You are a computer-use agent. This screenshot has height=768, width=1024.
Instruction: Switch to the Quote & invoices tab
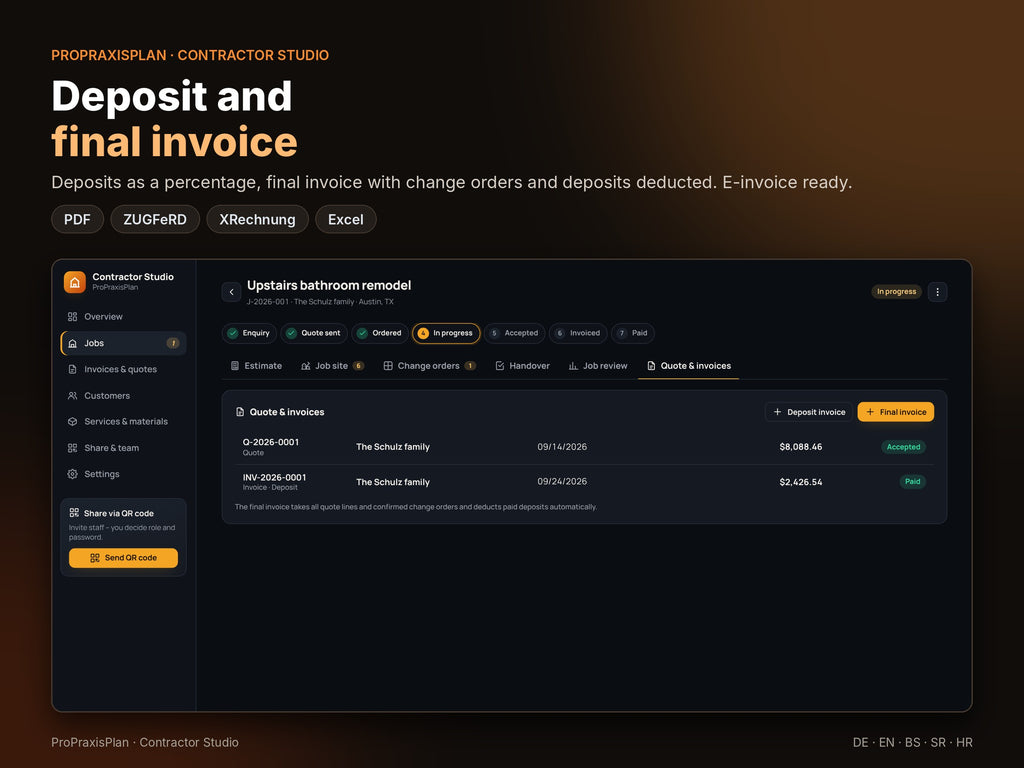pyautogui.click(x=688, y=366)
